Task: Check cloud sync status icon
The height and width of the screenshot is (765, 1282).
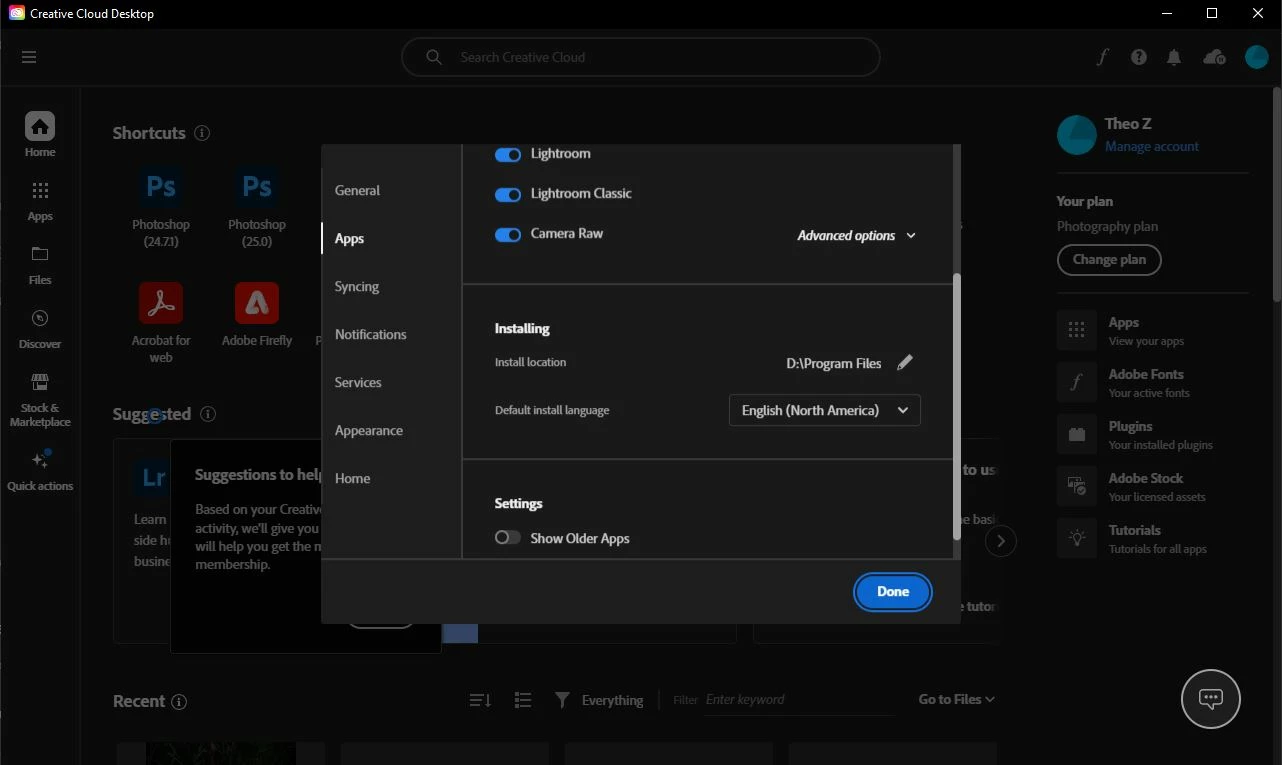Action: [1215, 57]
